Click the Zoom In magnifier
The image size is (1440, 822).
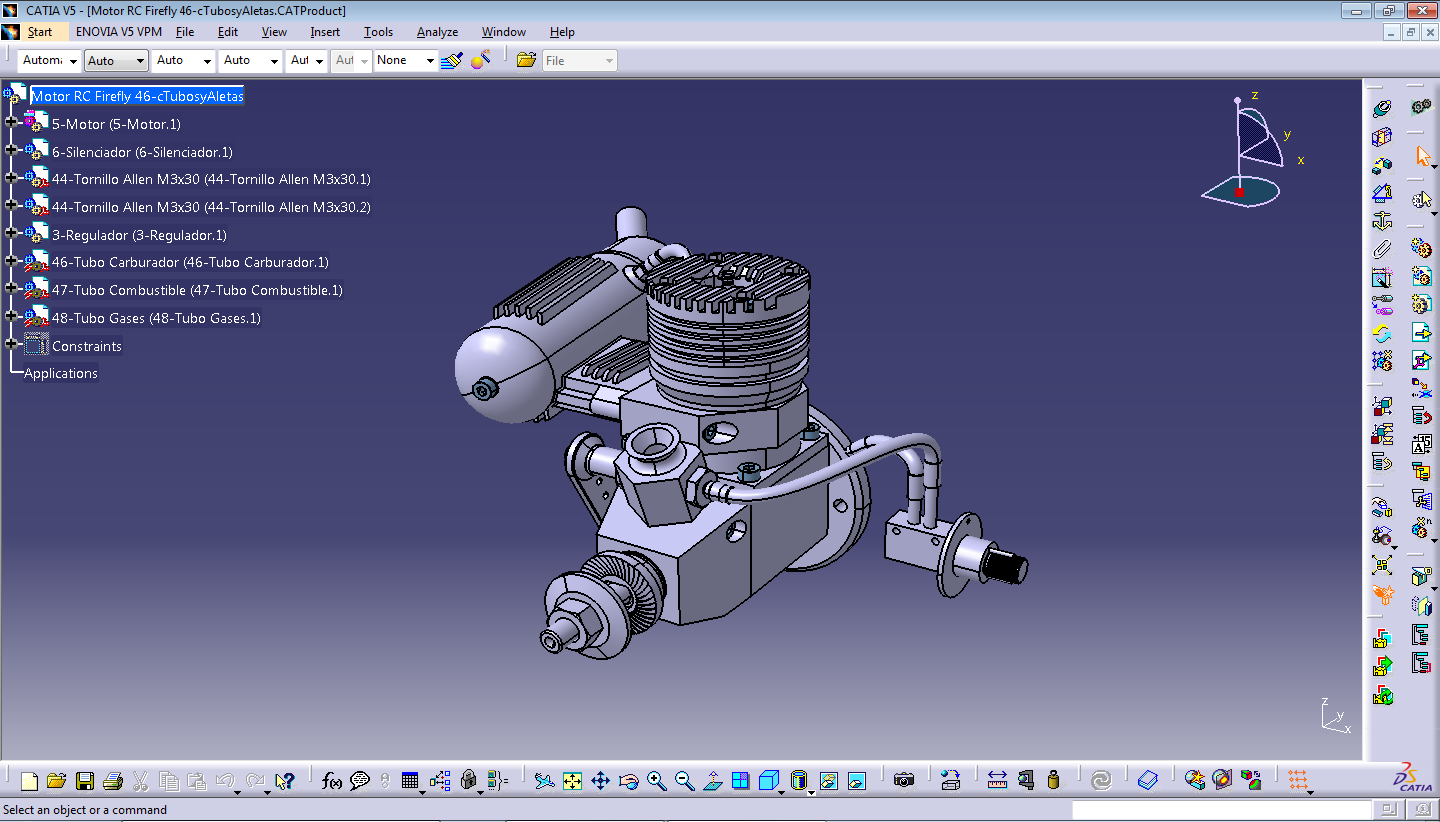[657, 781]
